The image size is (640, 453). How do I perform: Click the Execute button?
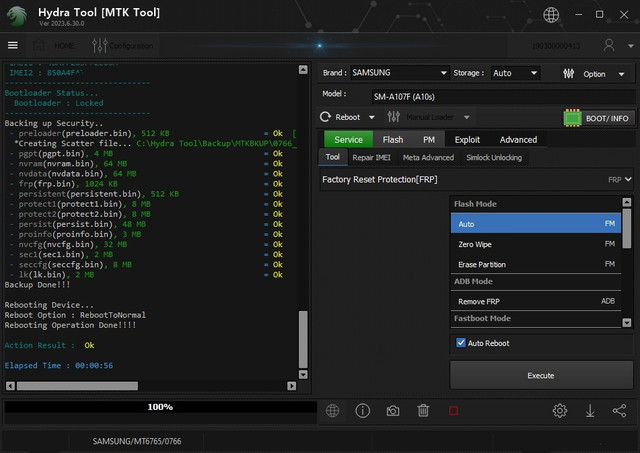pos(541,375)
